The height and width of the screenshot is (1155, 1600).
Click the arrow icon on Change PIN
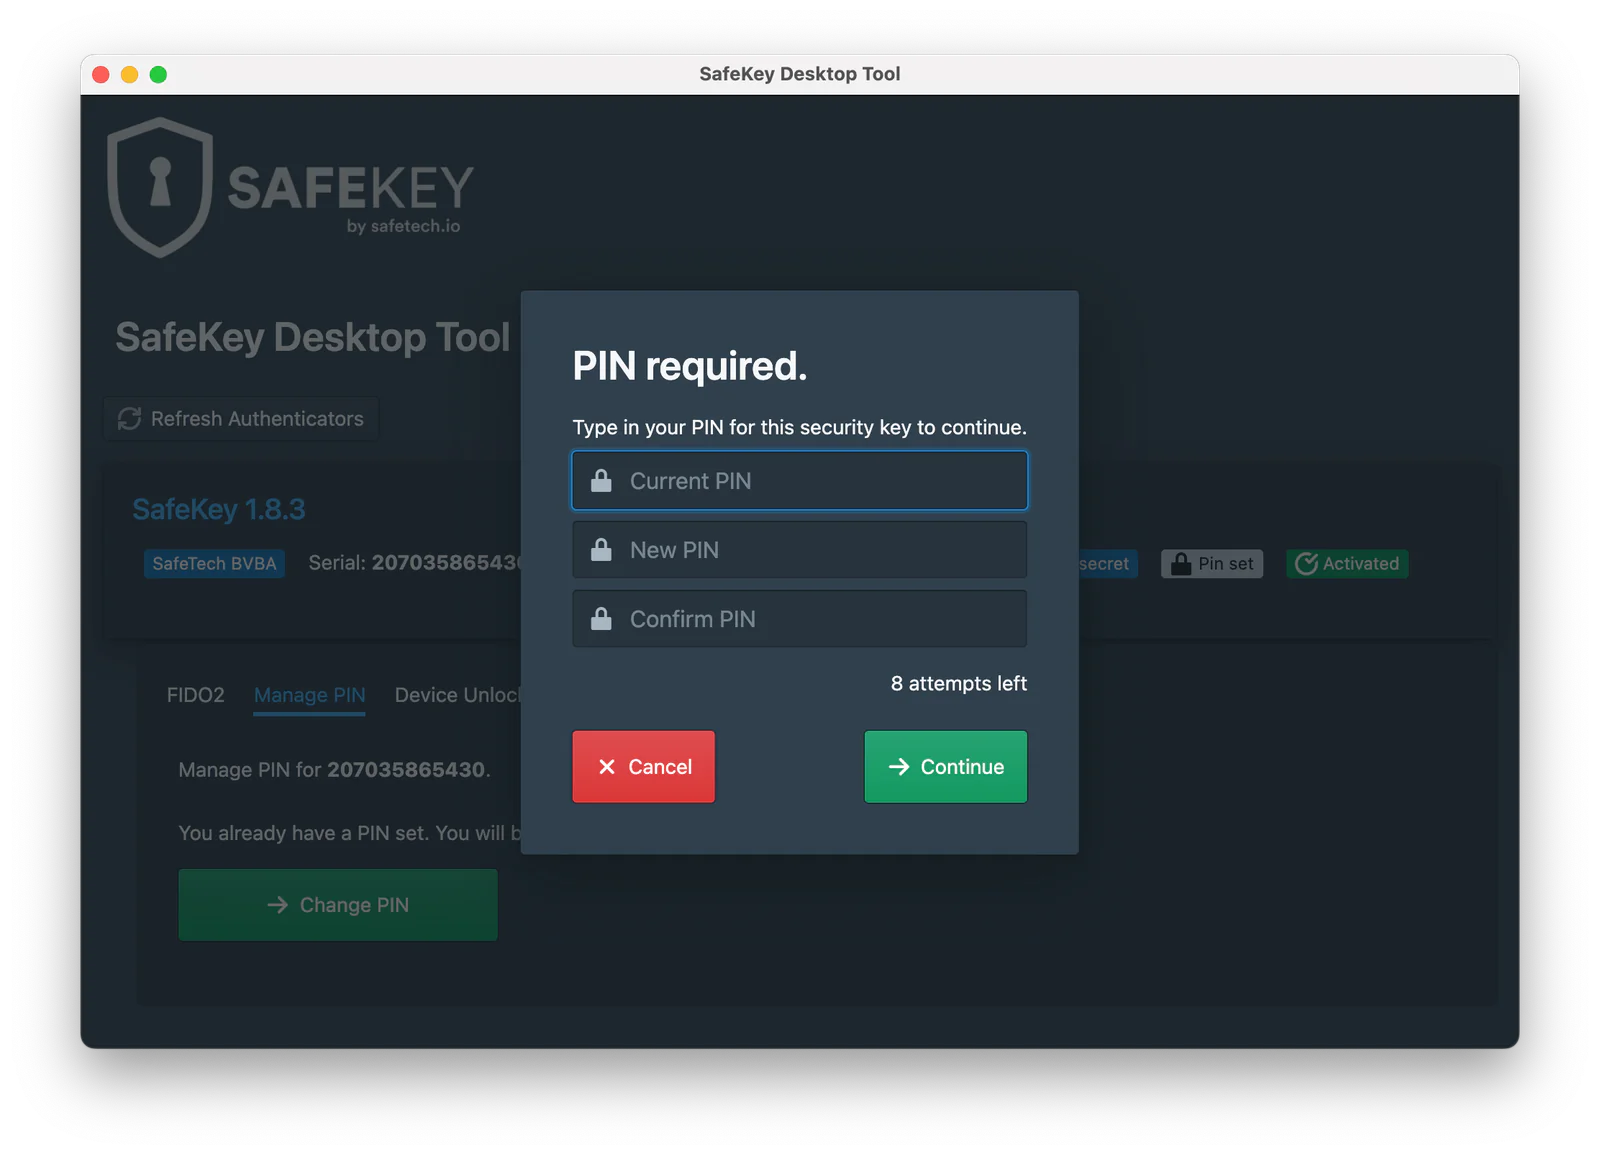coord(278,905)
